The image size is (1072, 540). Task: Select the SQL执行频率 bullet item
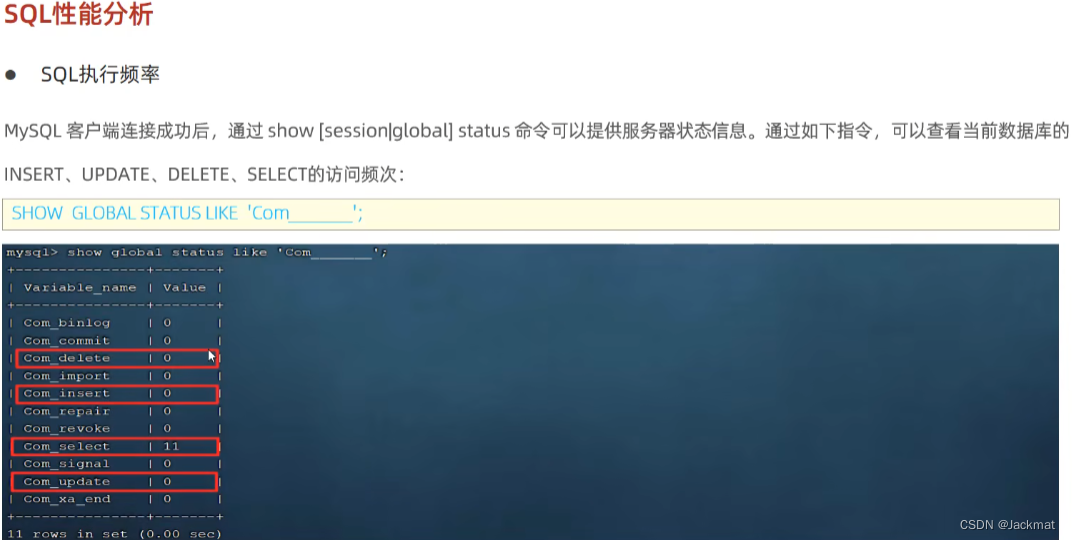click(100, 75)
